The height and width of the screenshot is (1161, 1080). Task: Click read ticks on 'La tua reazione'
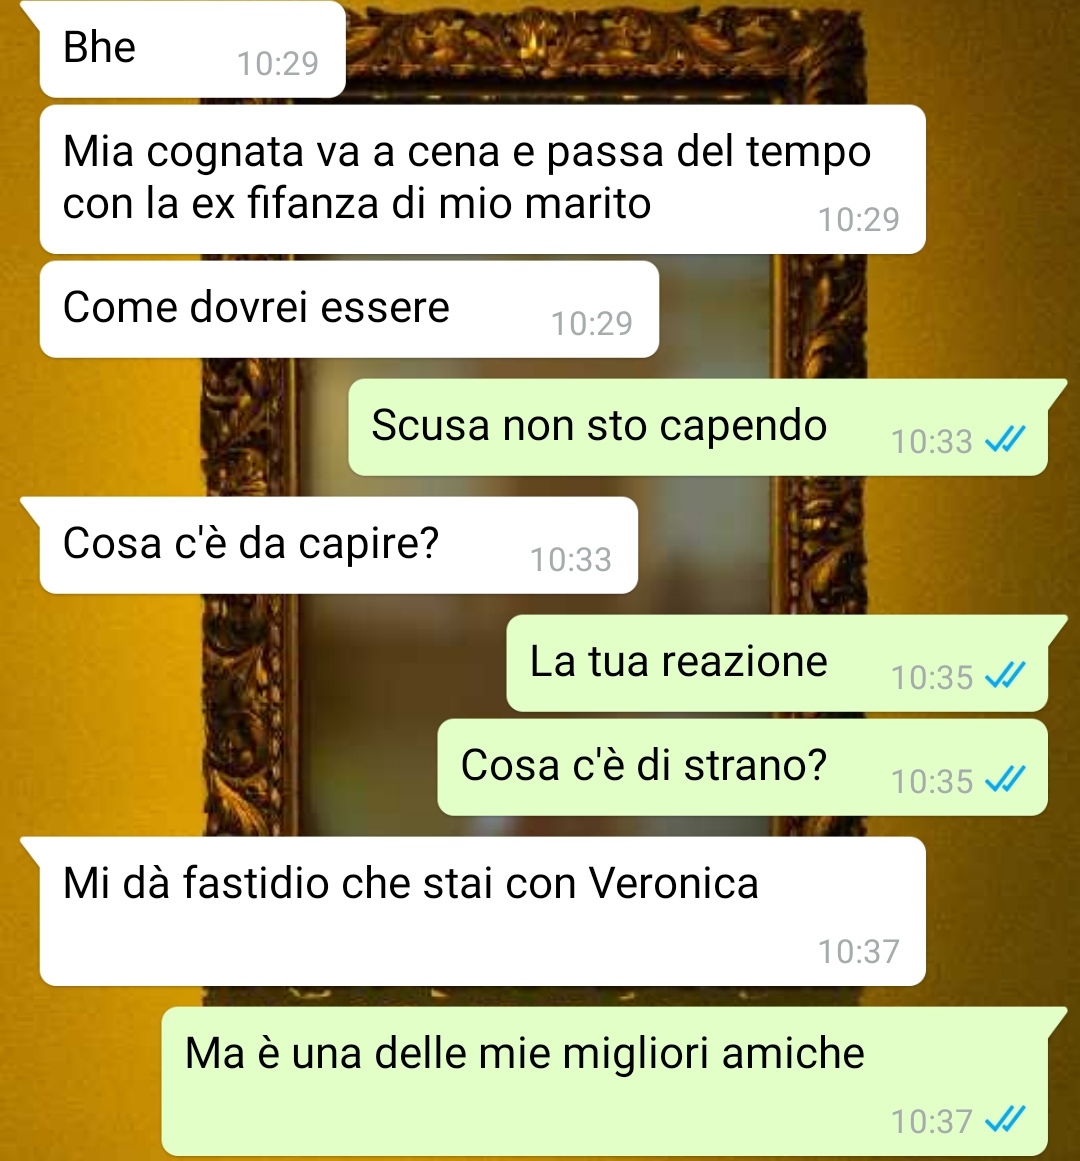(1005, 675)
